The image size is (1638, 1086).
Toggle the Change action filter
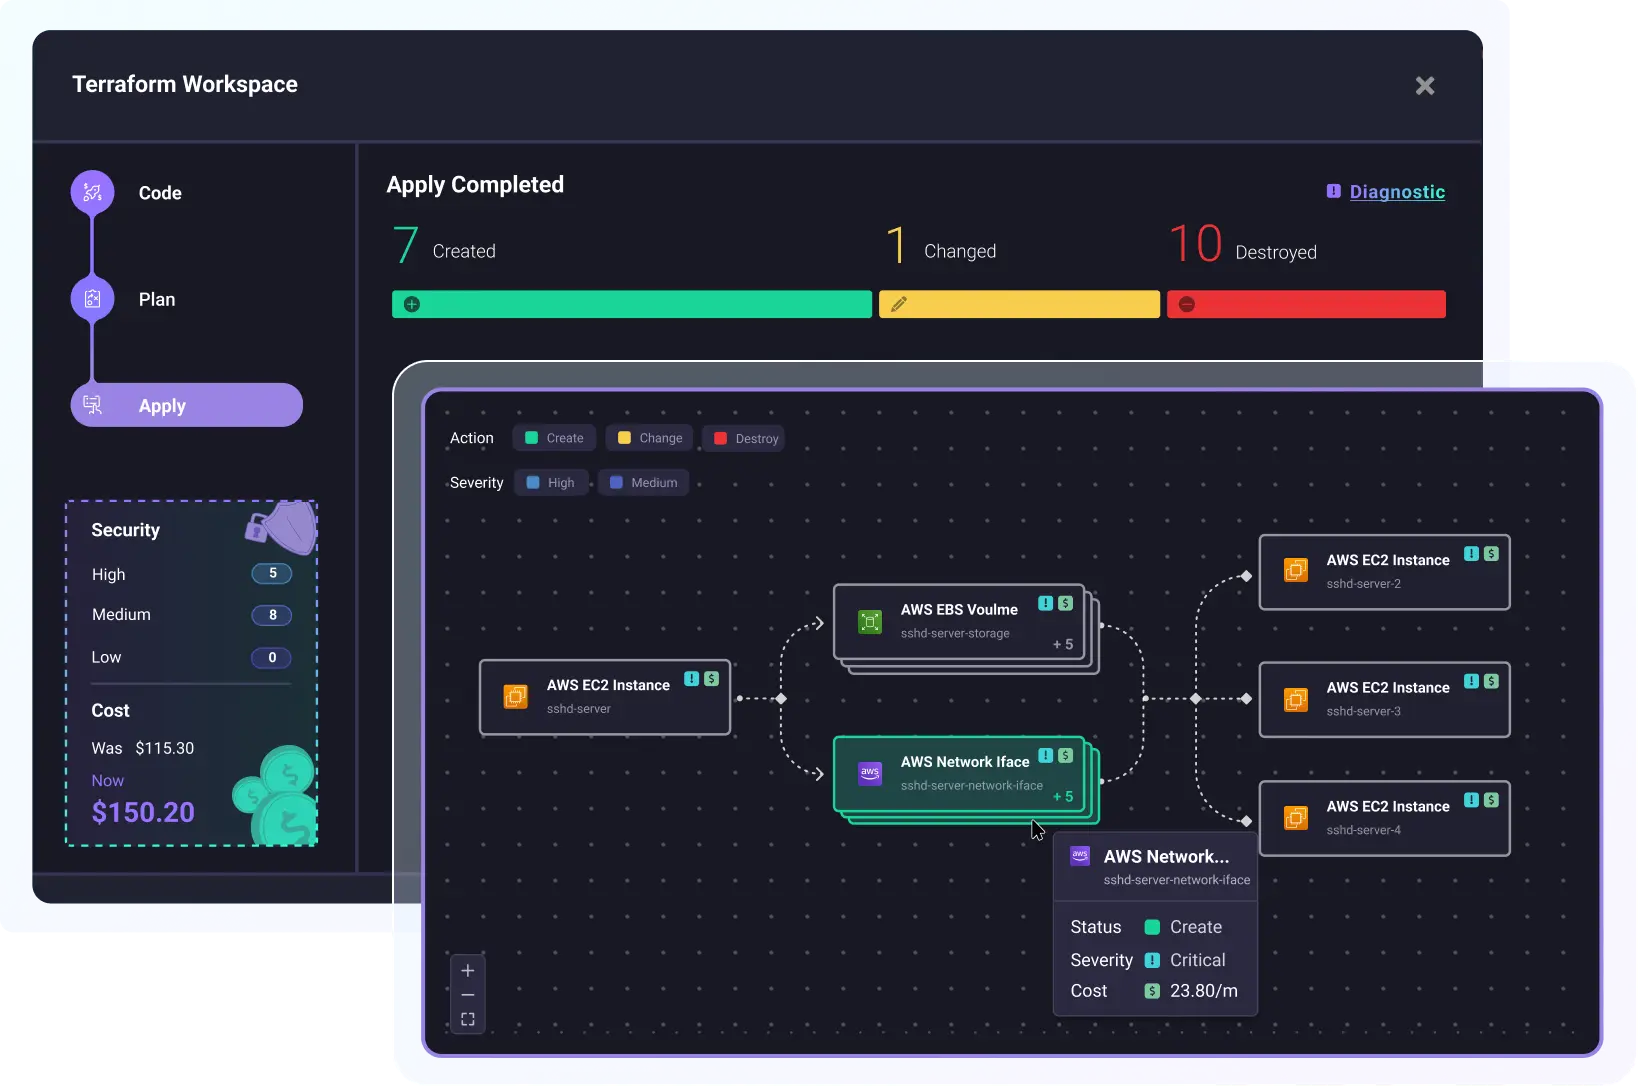(x=650, y=438)
